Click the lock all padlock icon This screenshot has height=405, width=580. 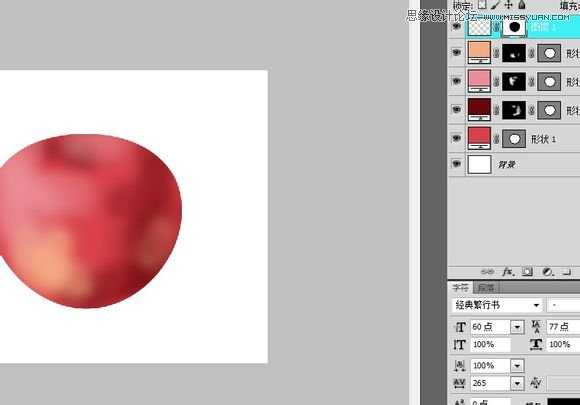point(522,4)
